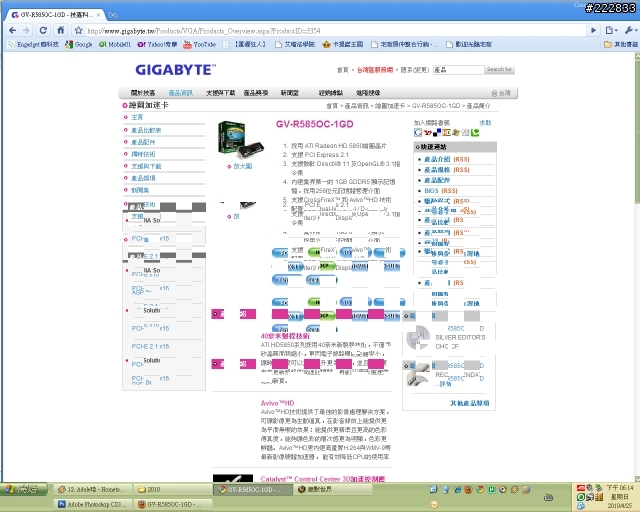Open the third item in the main navigation bar

click(220, 93)
